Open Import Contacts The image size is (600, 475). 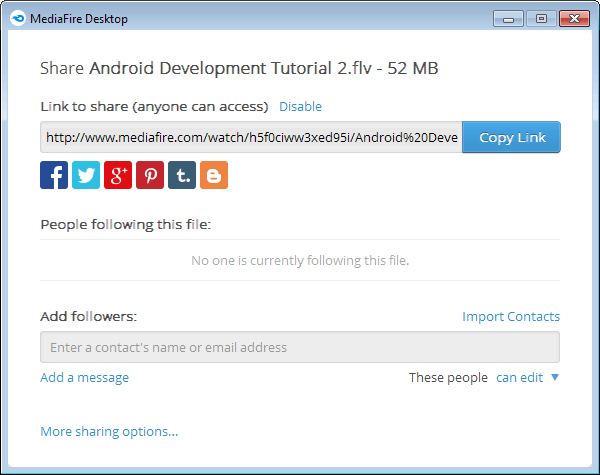(511, 317)
